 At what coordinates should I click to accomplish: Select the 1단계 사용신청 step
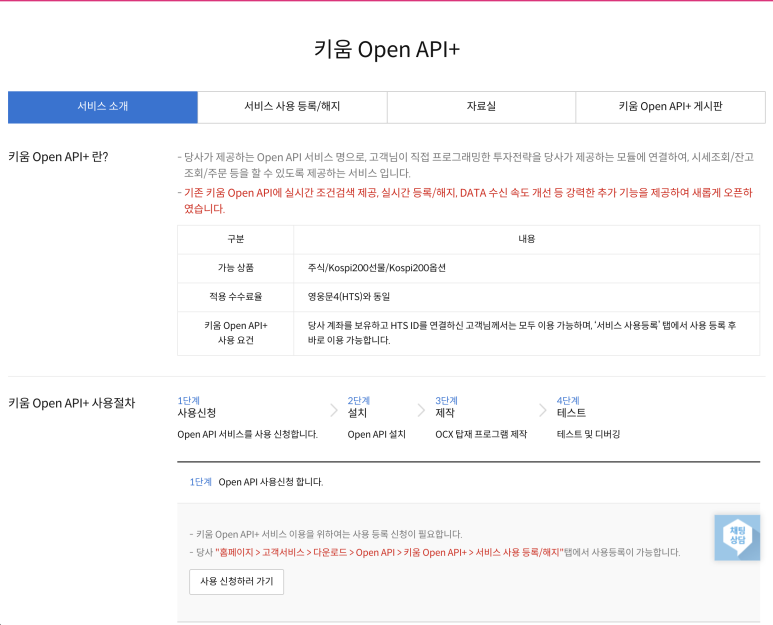point(197,407)
